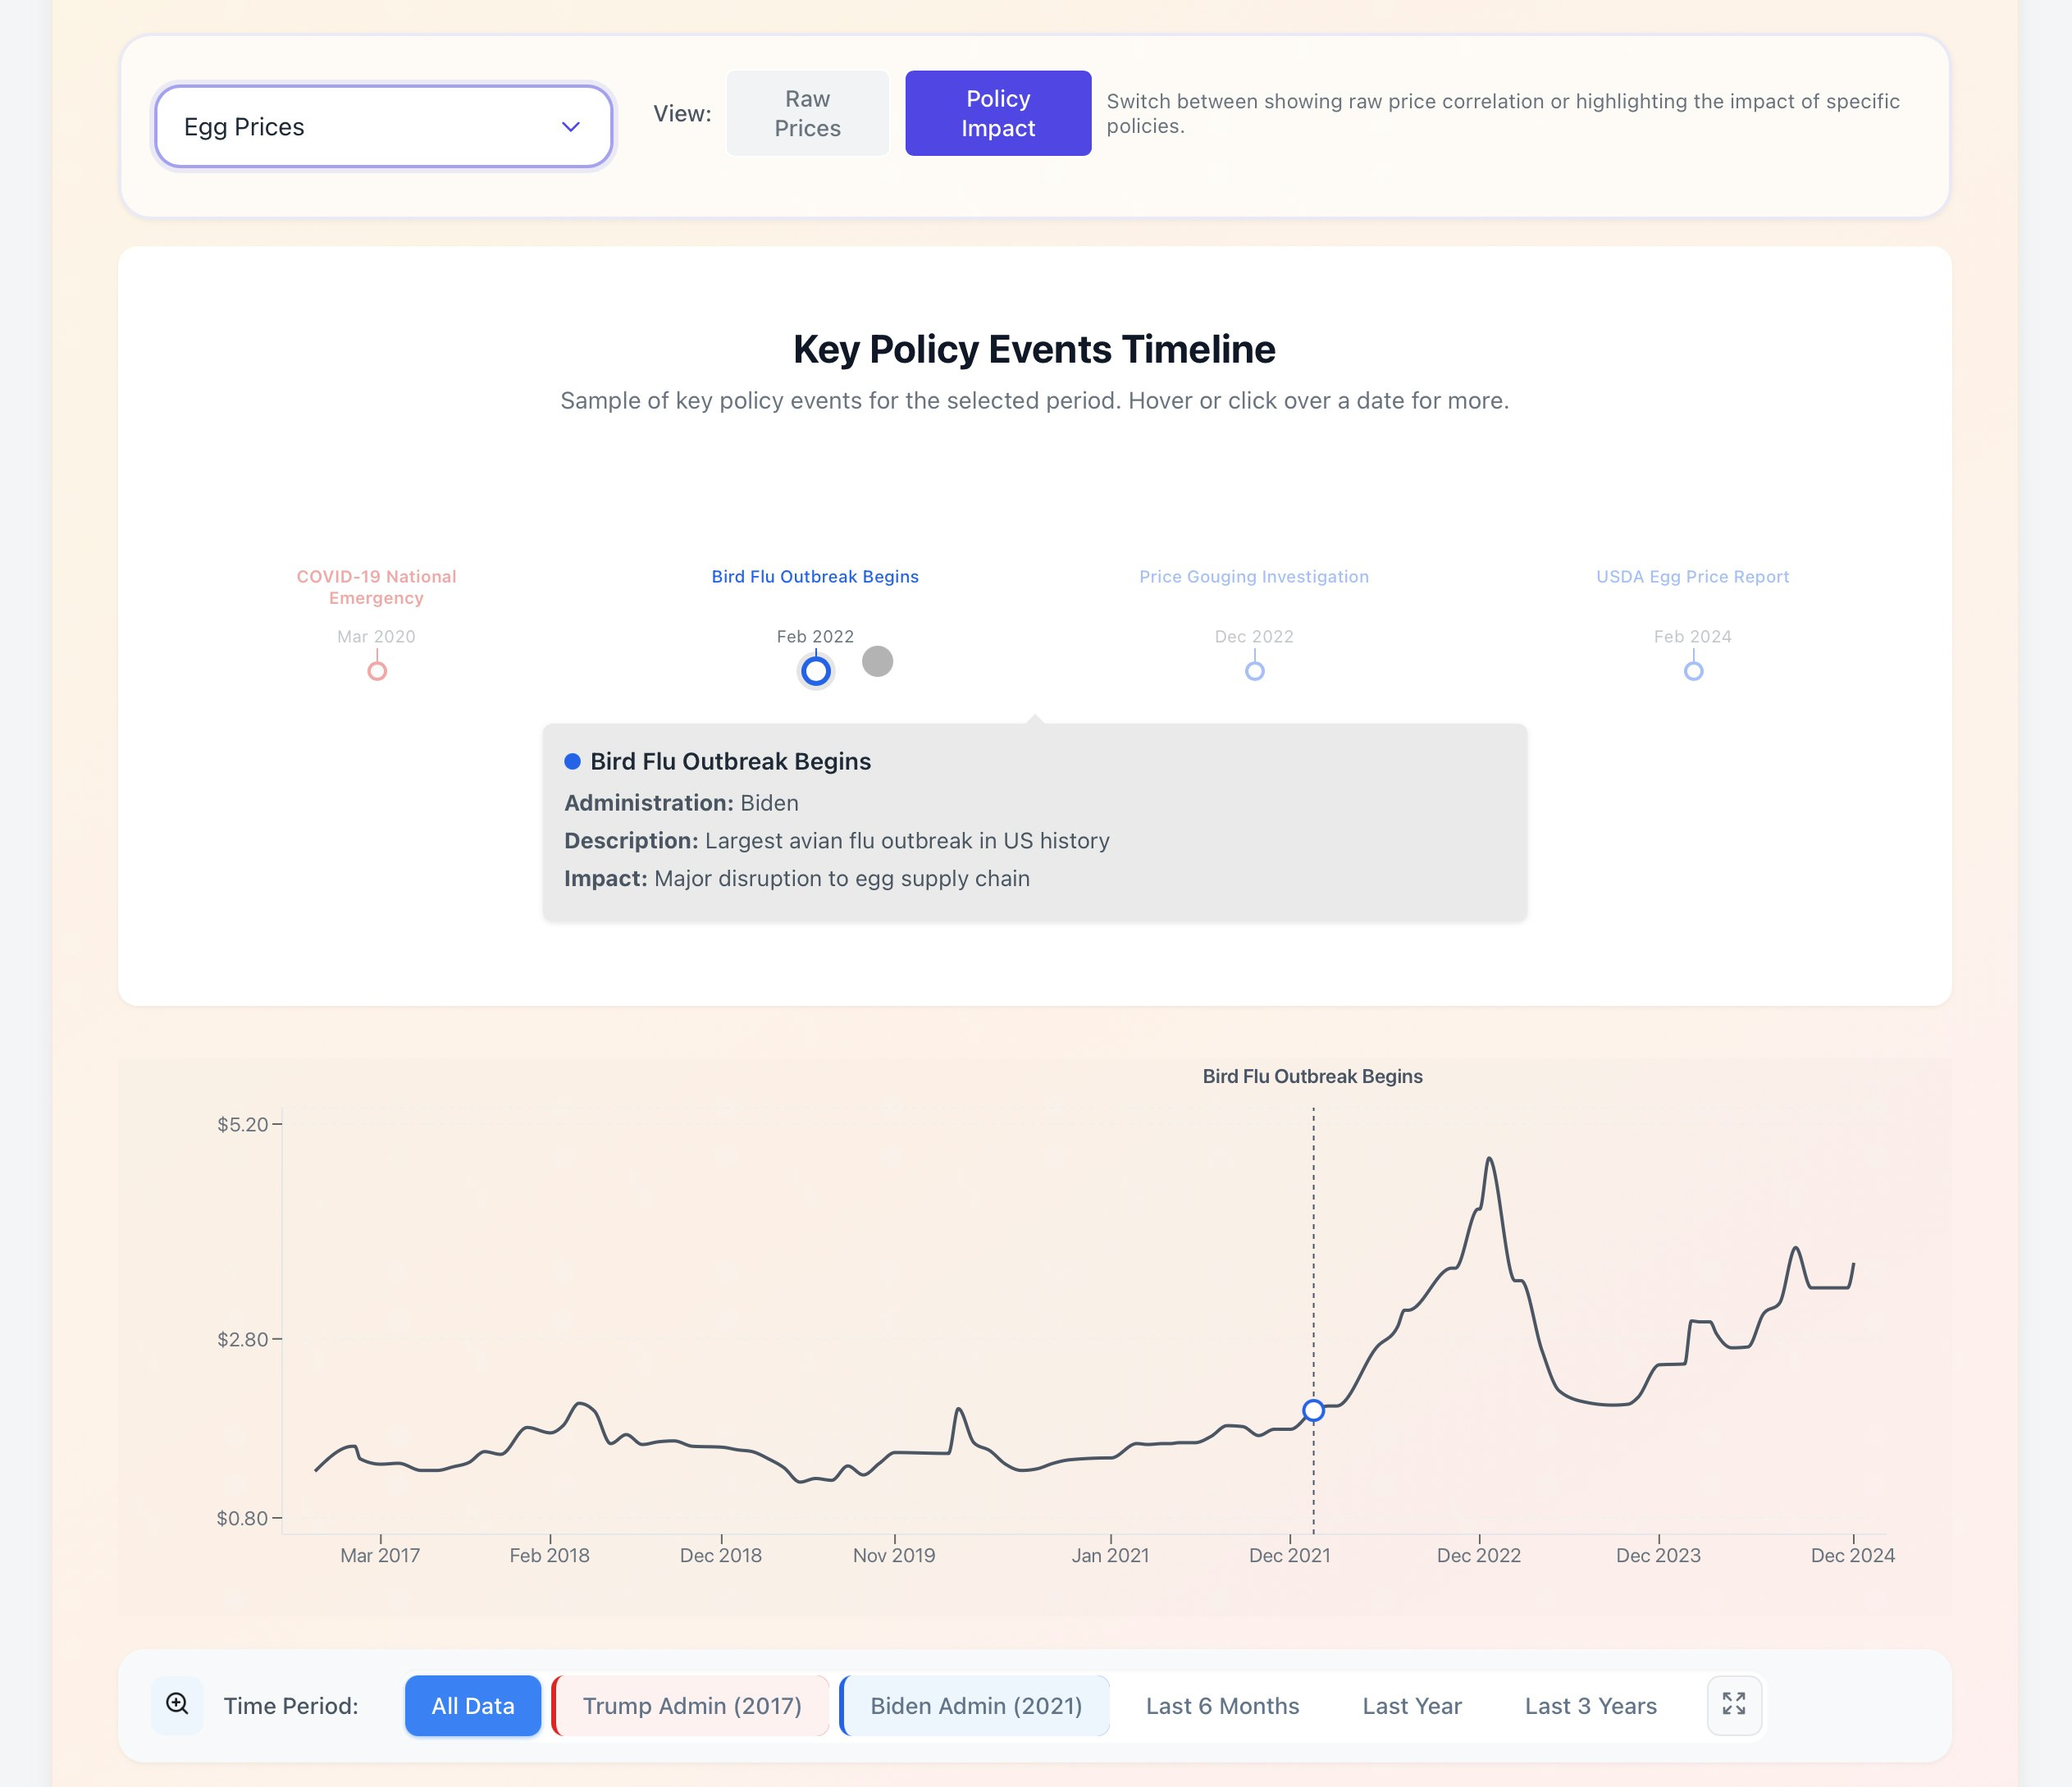The height and width of the screenshot is (1787, 2072).
Task: Select the All Data time period
Action: coord(472,1705)
